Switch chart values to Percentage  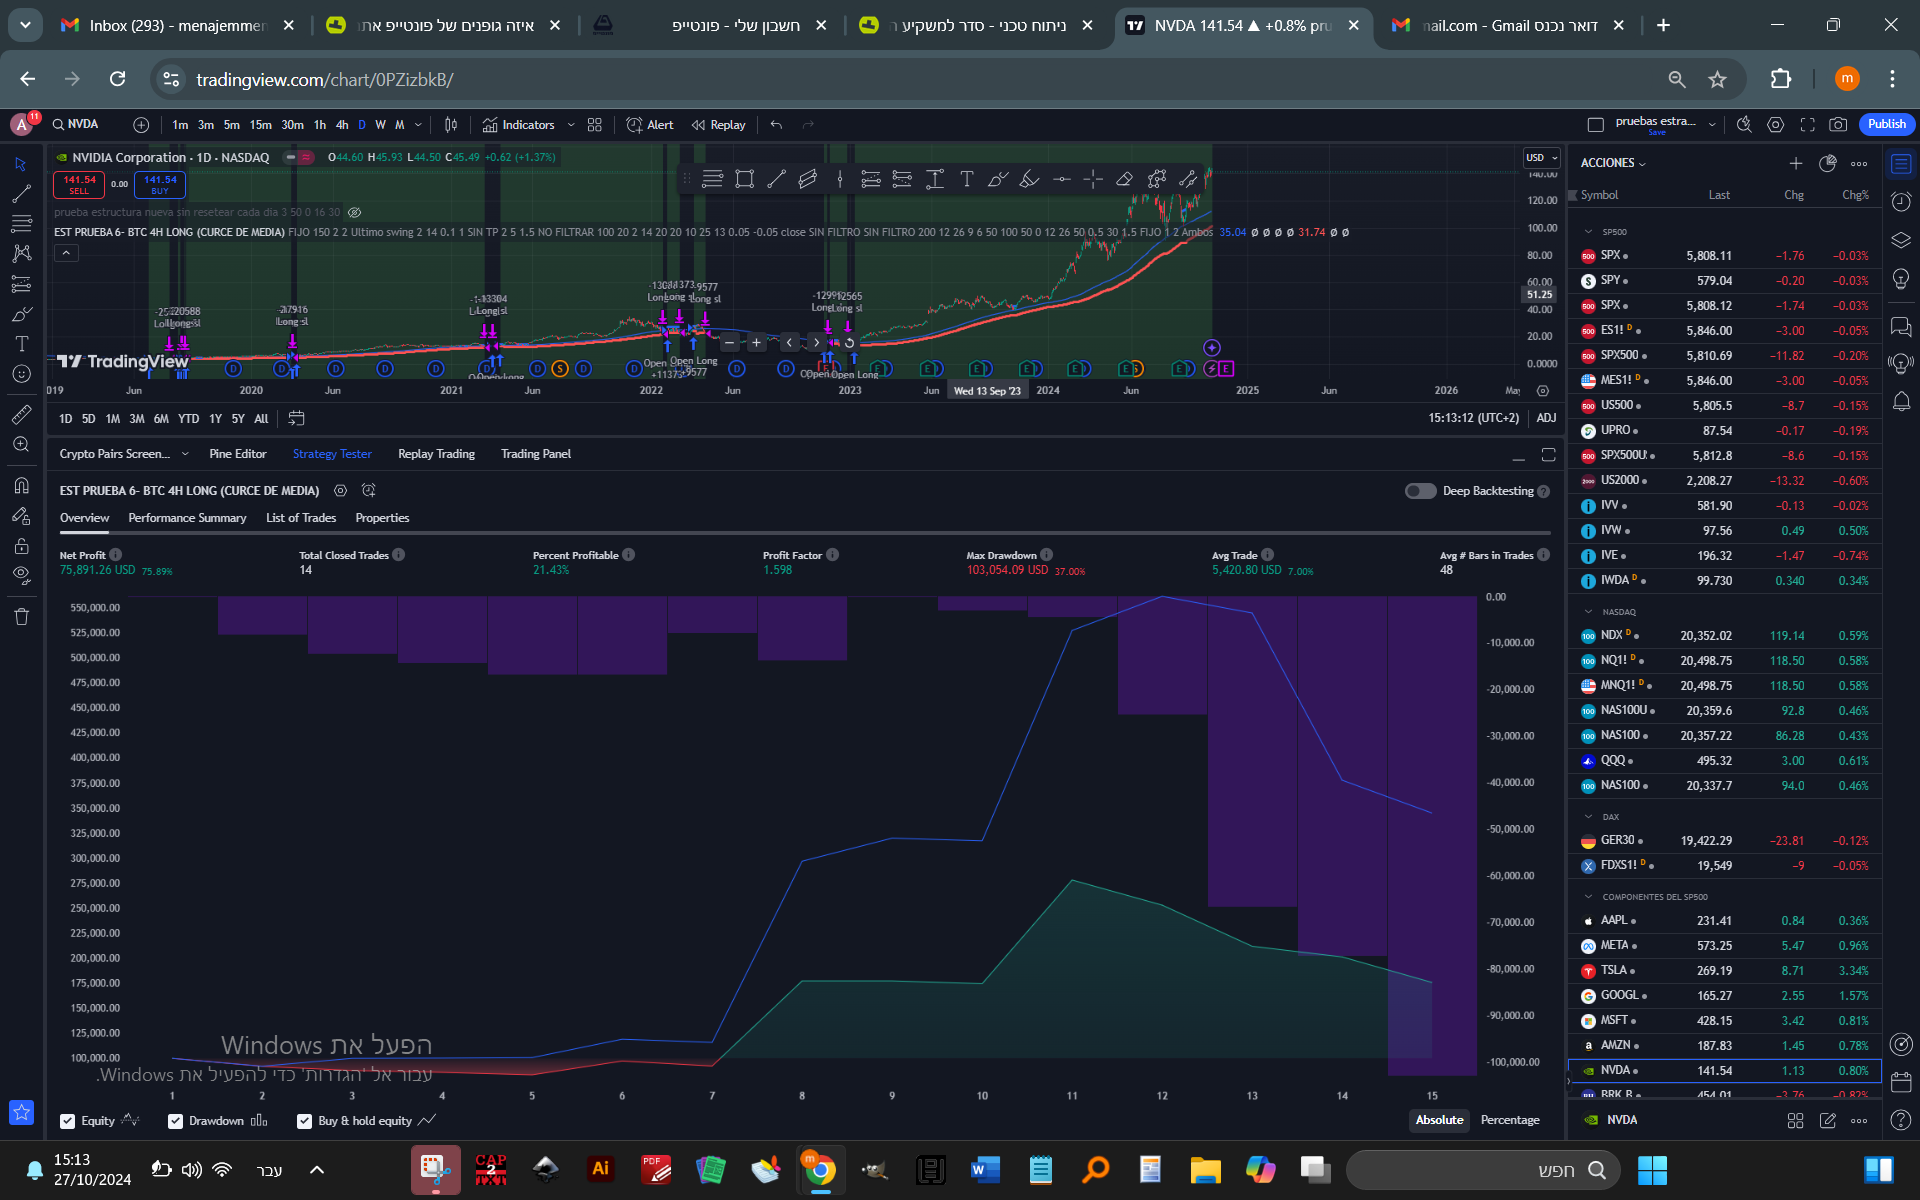[x=1509, y=1120]
